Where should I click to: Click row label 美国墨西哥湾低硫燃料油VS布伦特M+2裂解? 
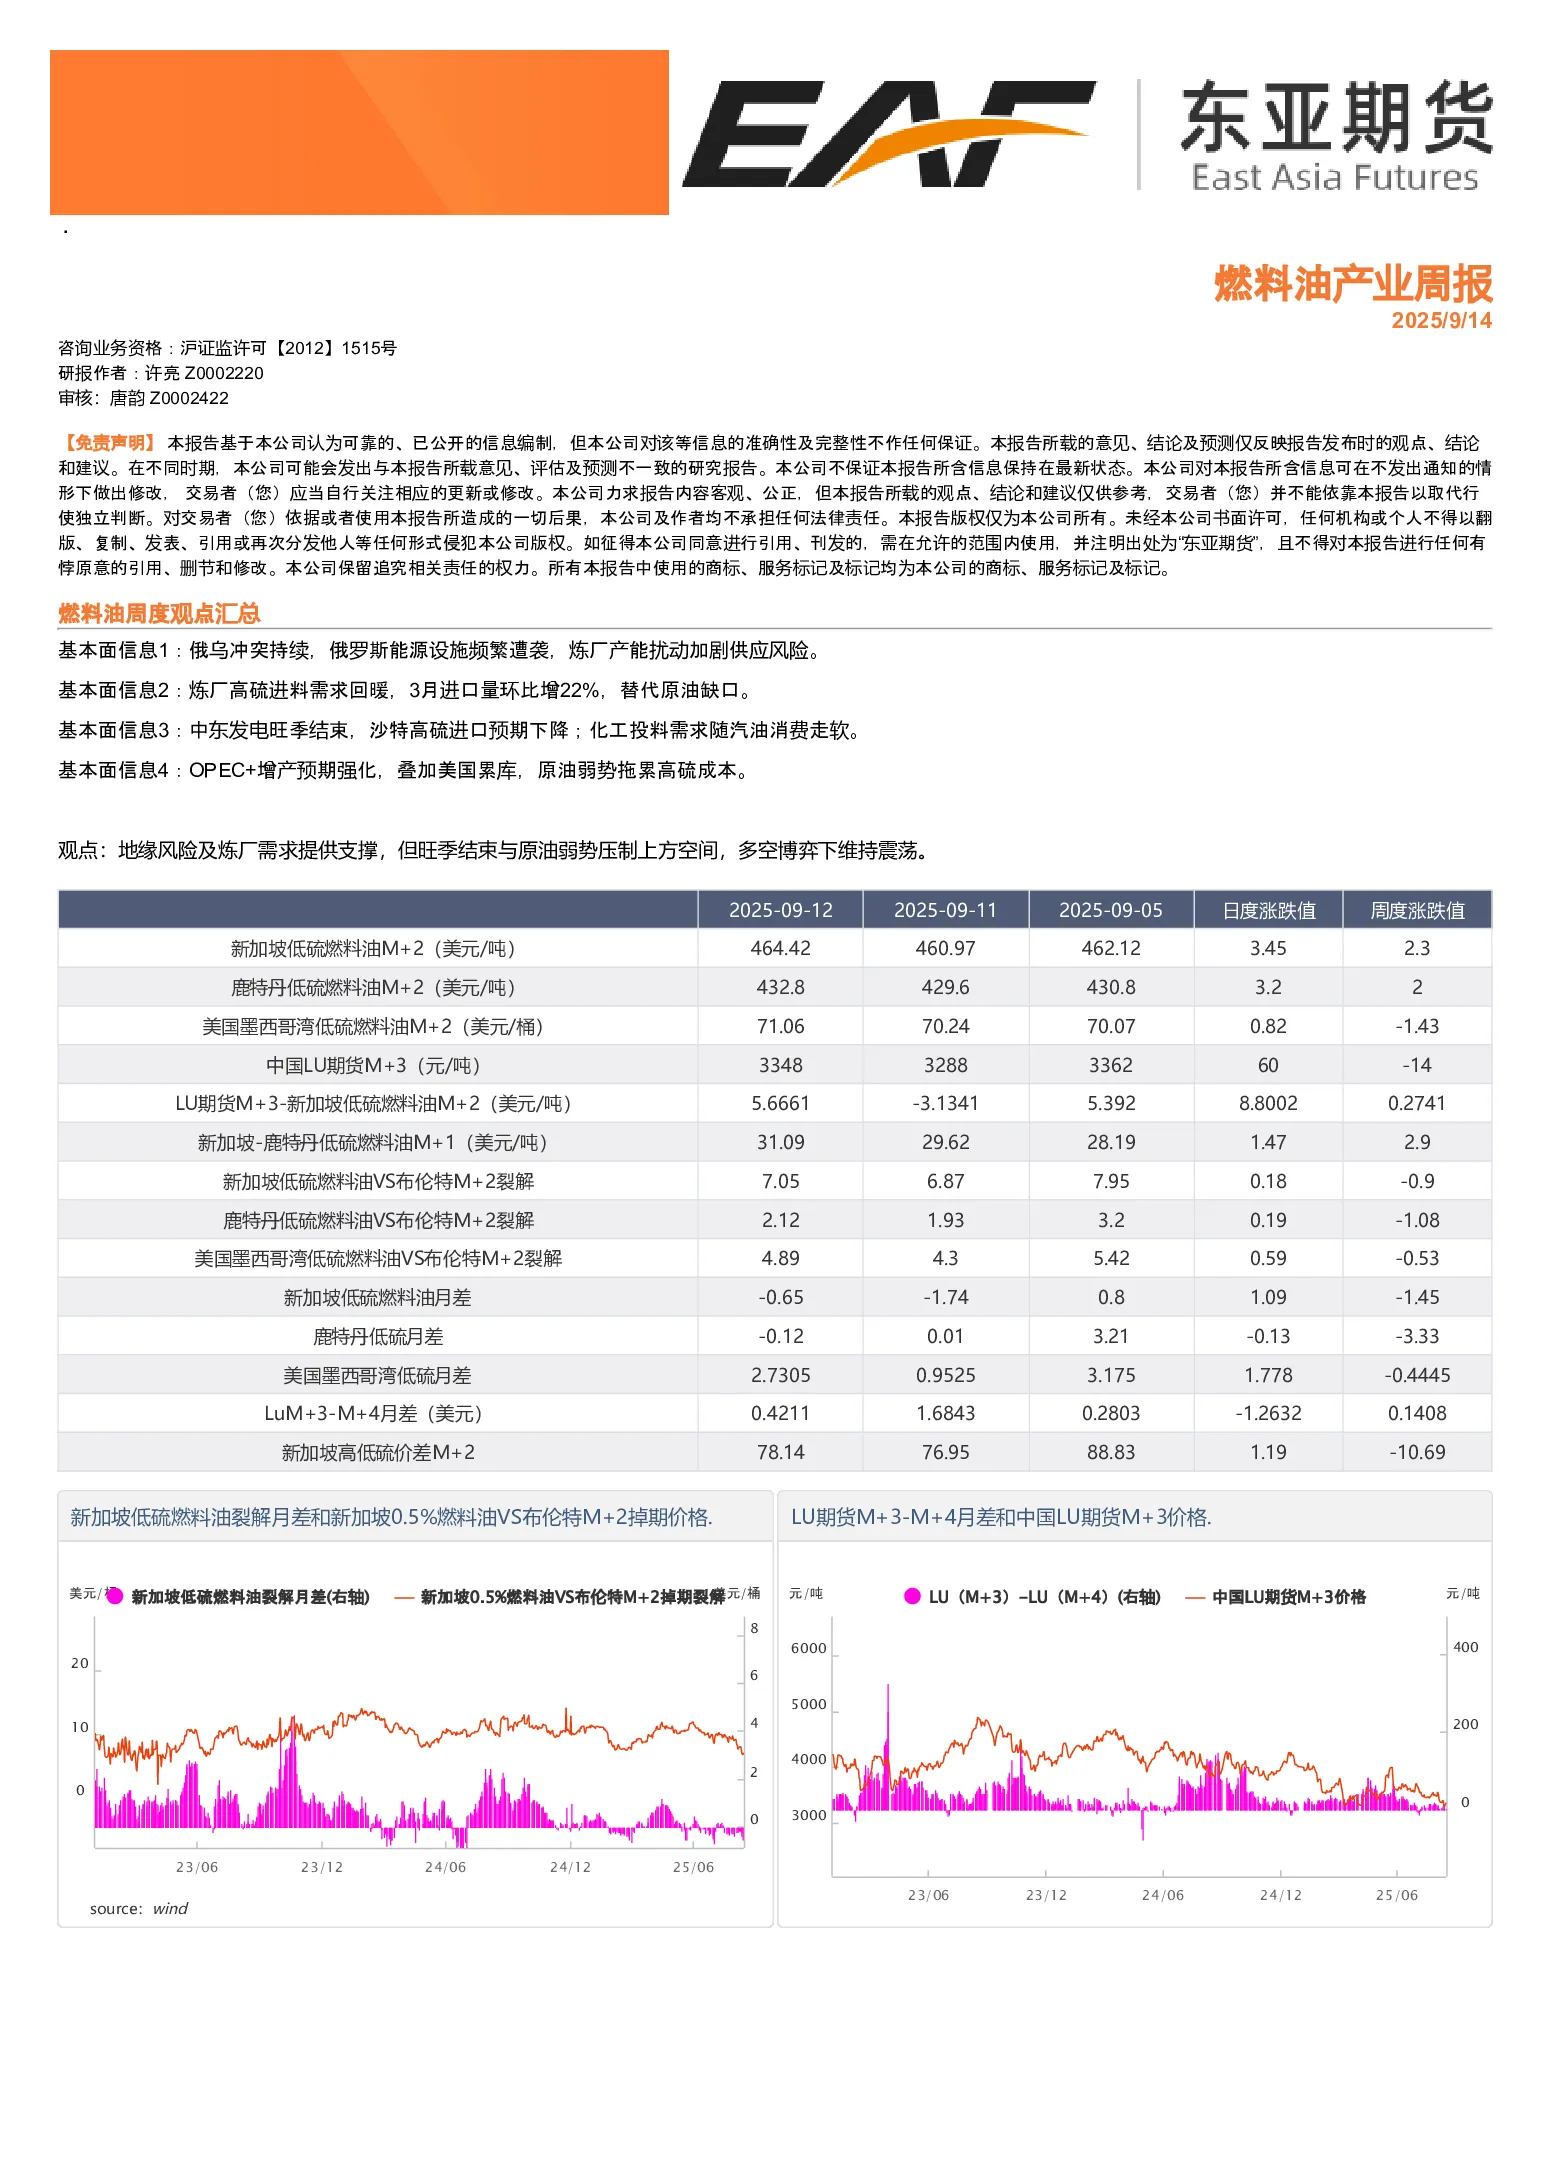coord(378,1258)
